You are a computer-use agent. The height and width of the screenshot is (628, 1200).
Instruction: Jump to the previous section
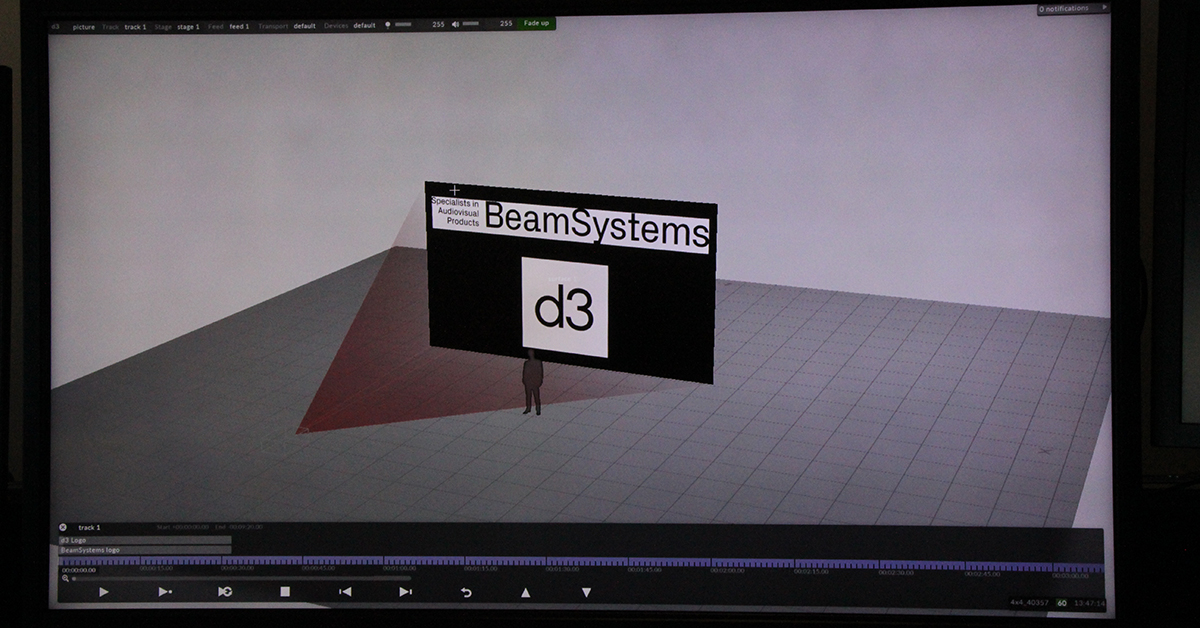[345, 592]
